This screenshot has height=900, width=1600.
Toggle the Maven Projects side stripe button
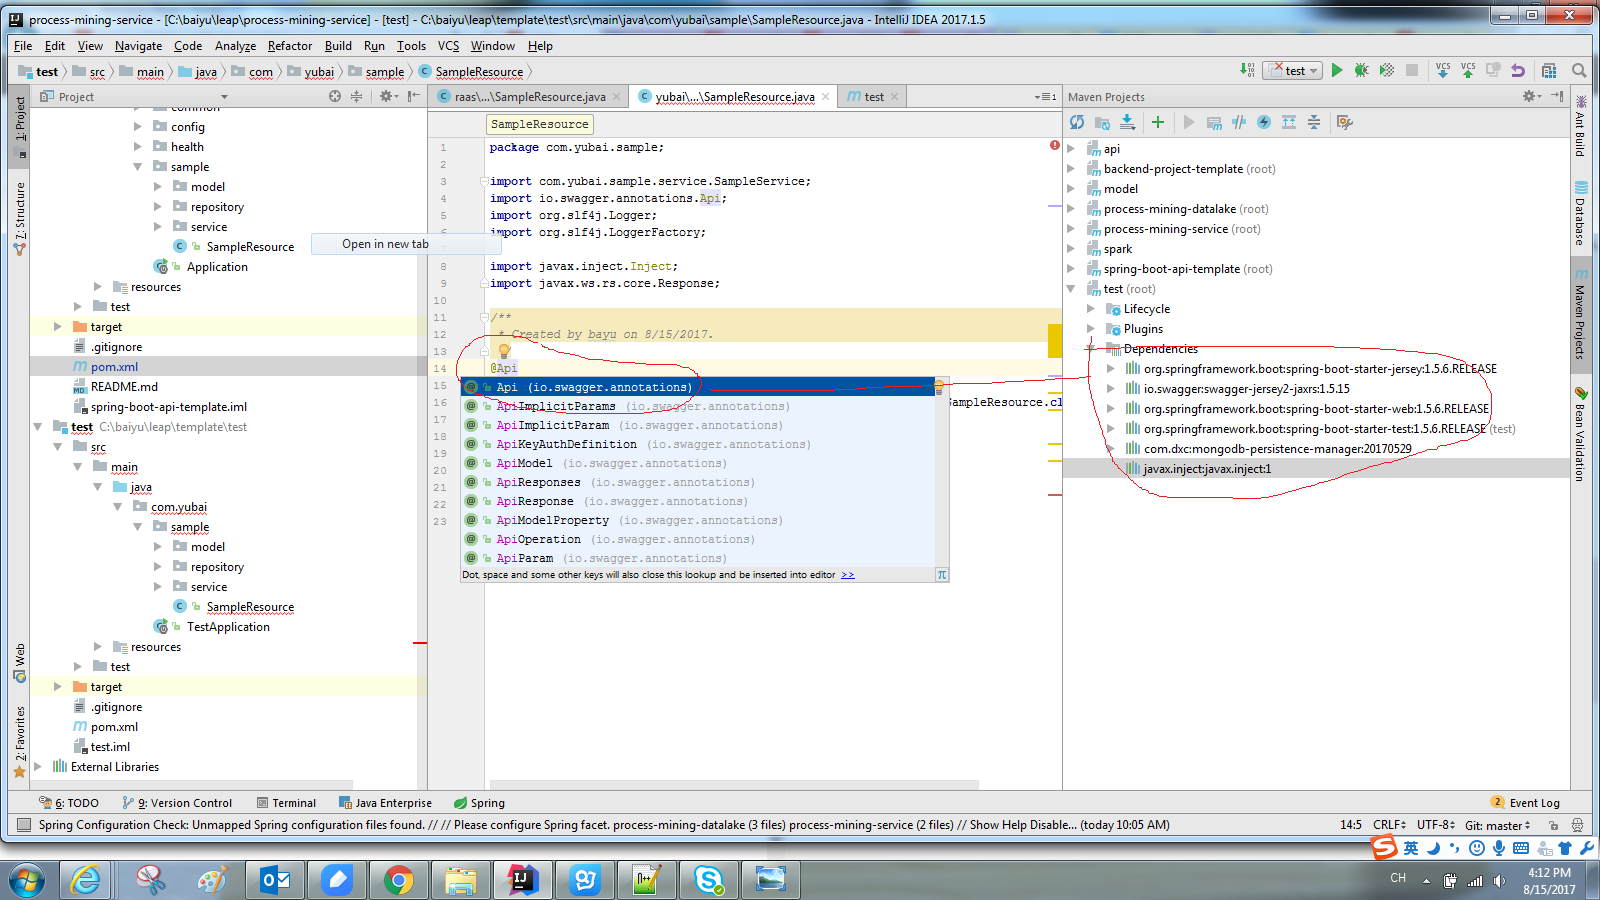pos(1580,313)
